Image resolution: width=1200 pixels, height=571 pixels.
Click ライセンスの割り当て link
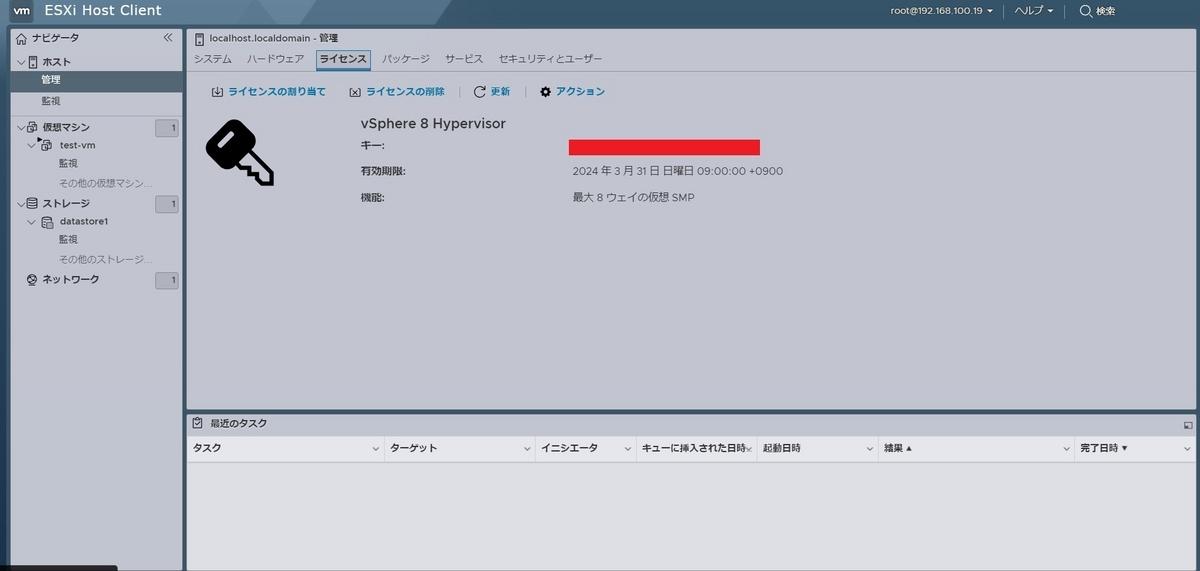(x=277, y=92)
